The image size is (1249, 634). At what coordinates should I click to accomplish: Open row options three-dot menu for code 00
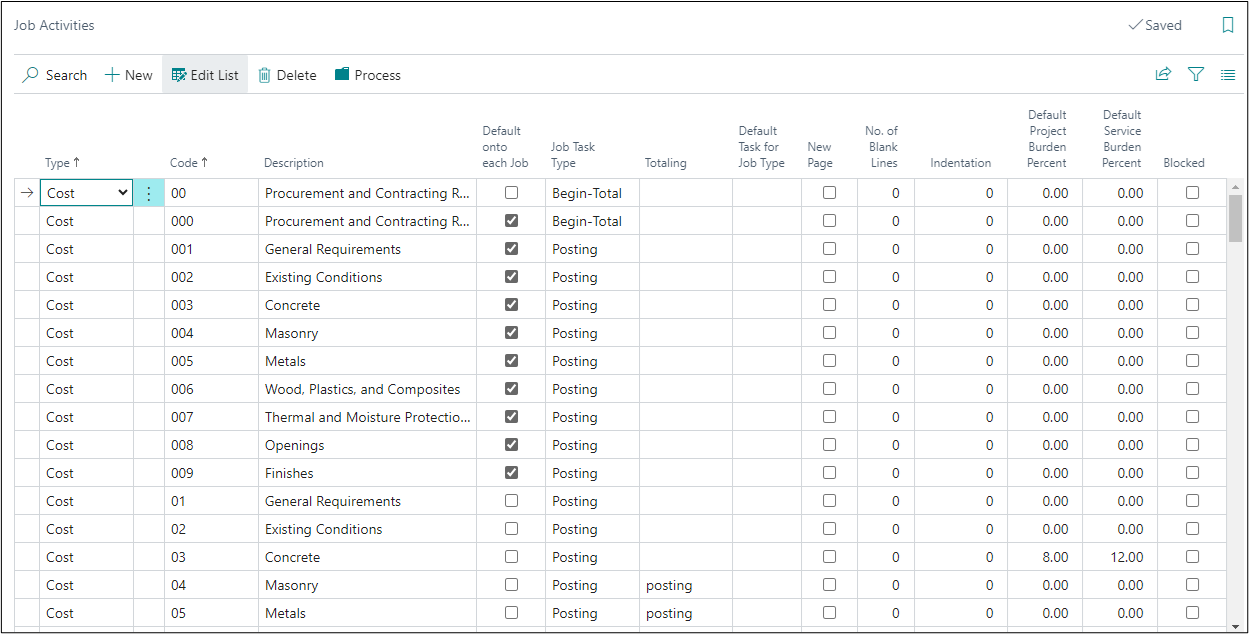pos(149,194)
